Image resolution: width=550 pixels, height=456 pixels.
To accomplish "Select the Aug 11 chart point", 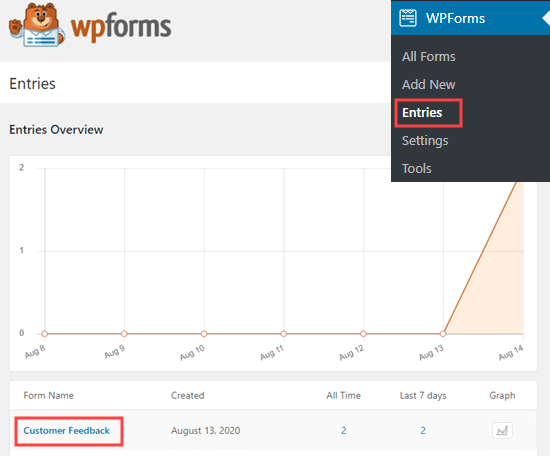I will (x=284, y=334).
